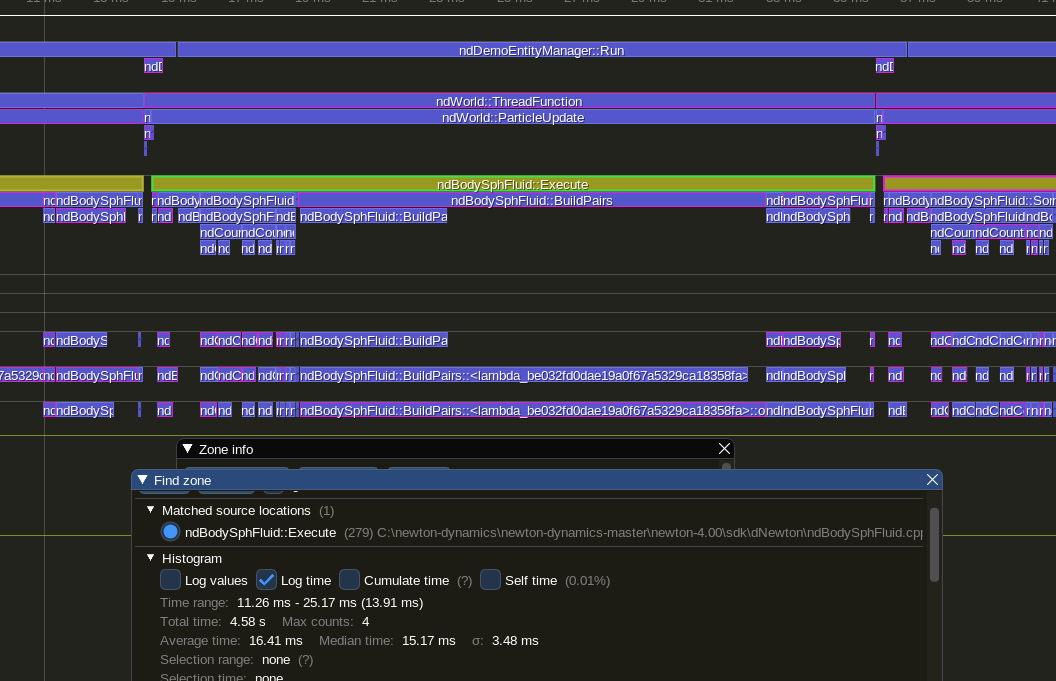Collapse the Matched source locations section
The image size is (1056, 681).
pyautogui.click(x=151, y=510)
